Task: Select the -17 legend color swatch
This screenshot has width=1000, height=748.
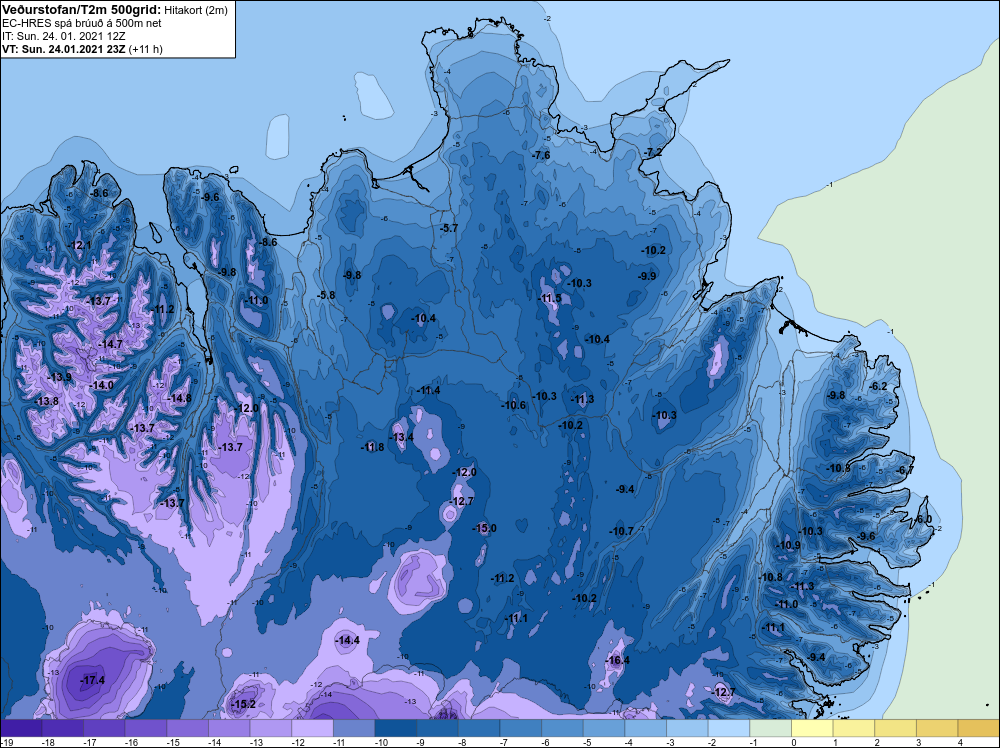Action: pyautogui.click(x=104, y=728)
